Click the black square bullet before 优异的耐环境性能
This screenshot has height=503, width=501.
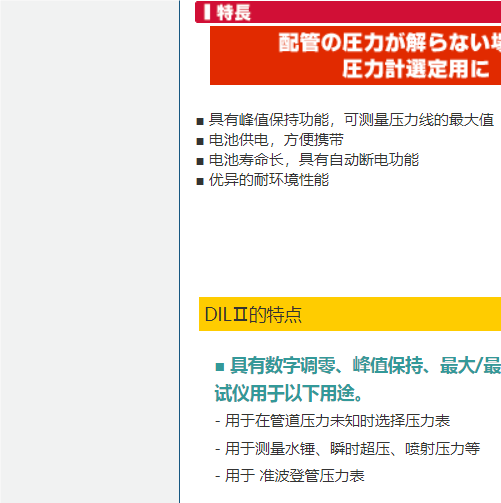(200, 182)
